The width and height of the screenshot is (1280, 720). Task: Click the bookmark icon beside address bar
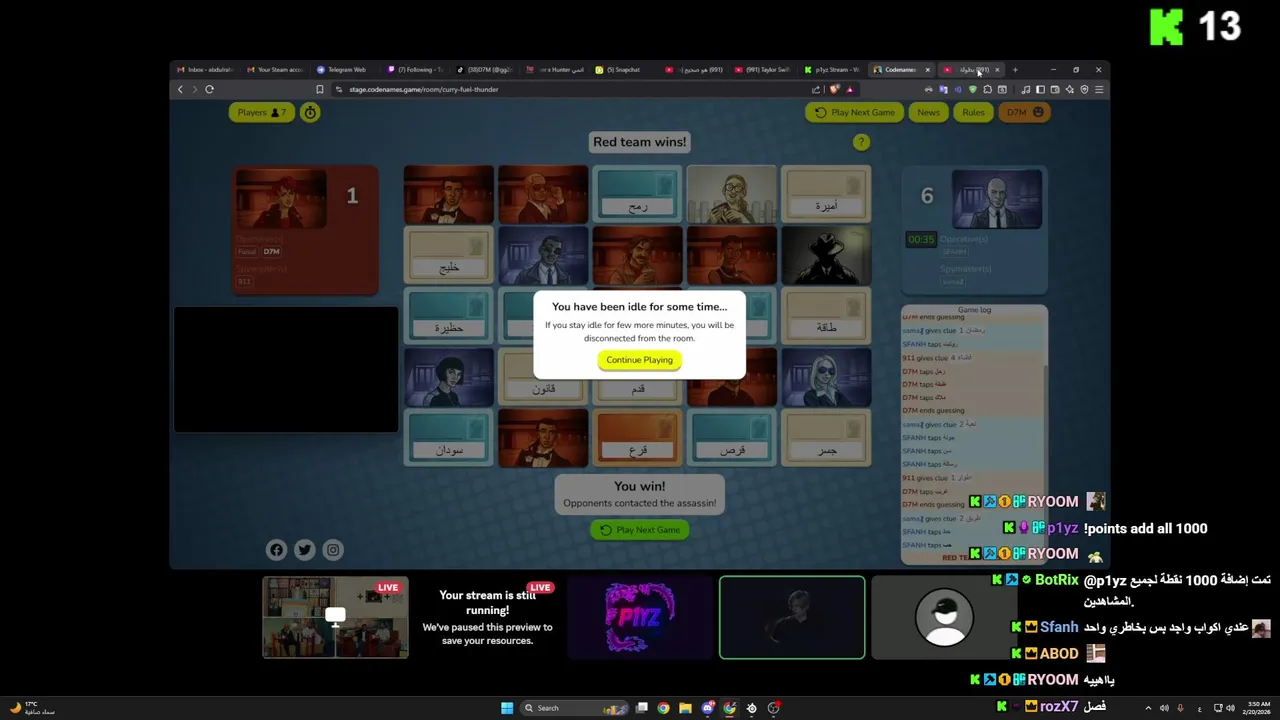pos(320,89)
